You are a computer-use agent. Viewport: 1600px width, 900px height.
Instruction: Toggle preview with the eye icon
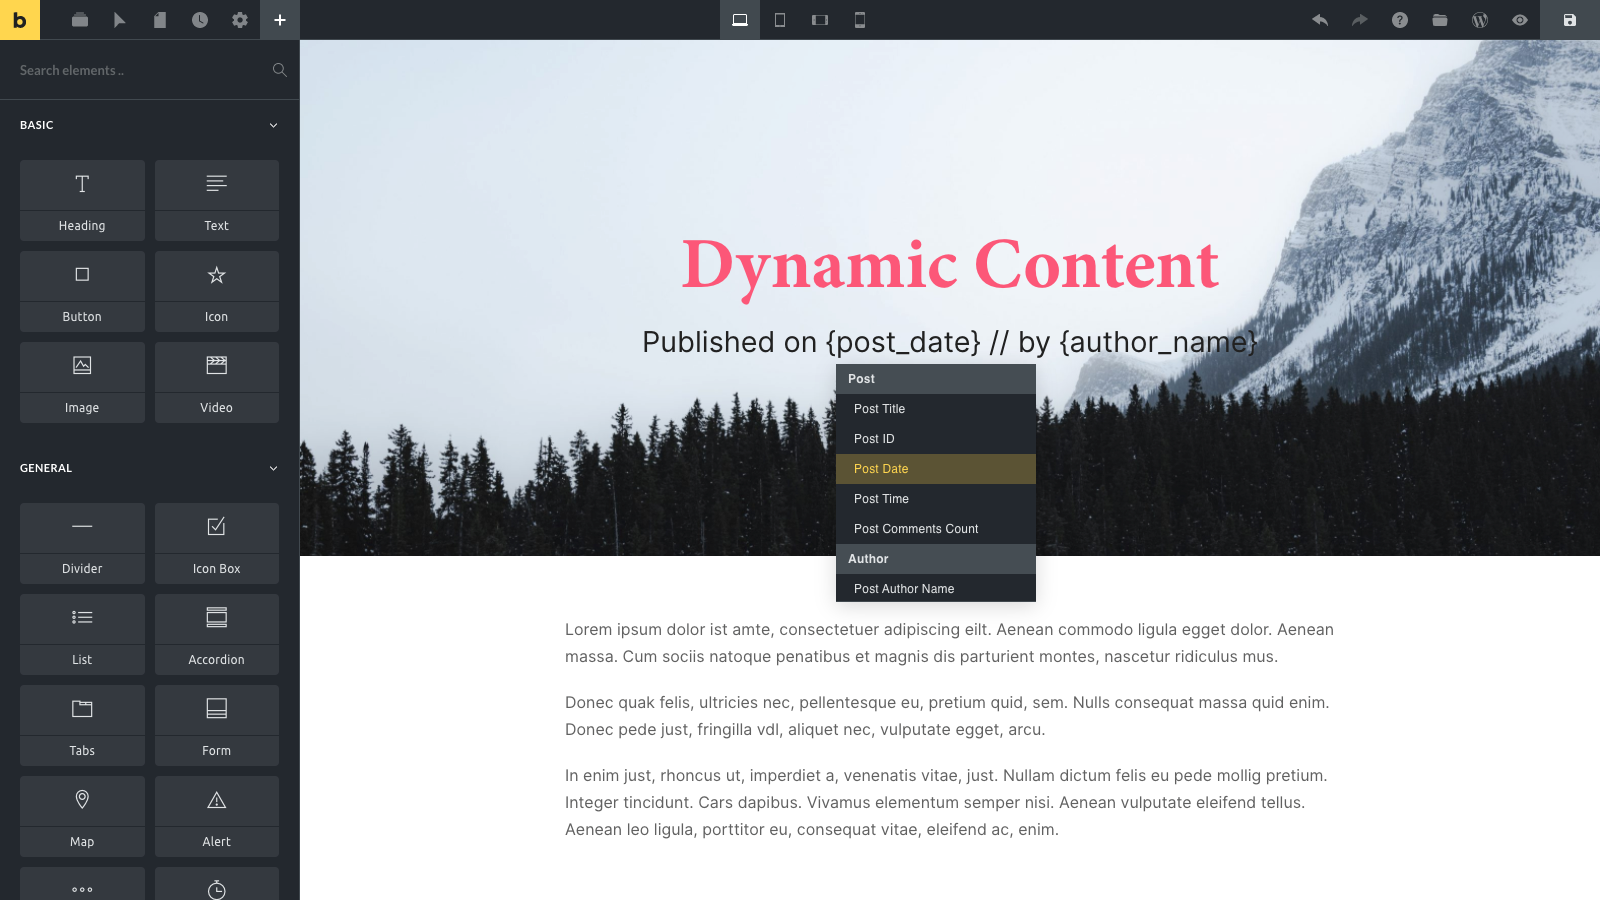pyautogui.click(x=1520, y=20)
